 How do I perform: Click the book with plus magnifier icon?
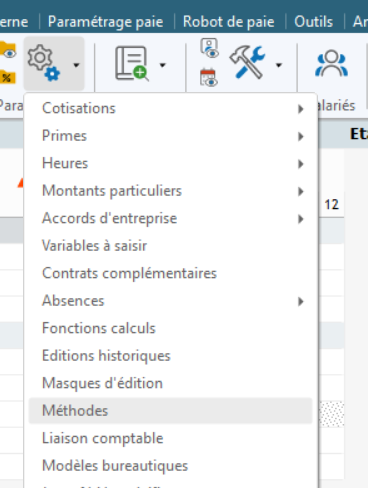click(x=132, y=64)
